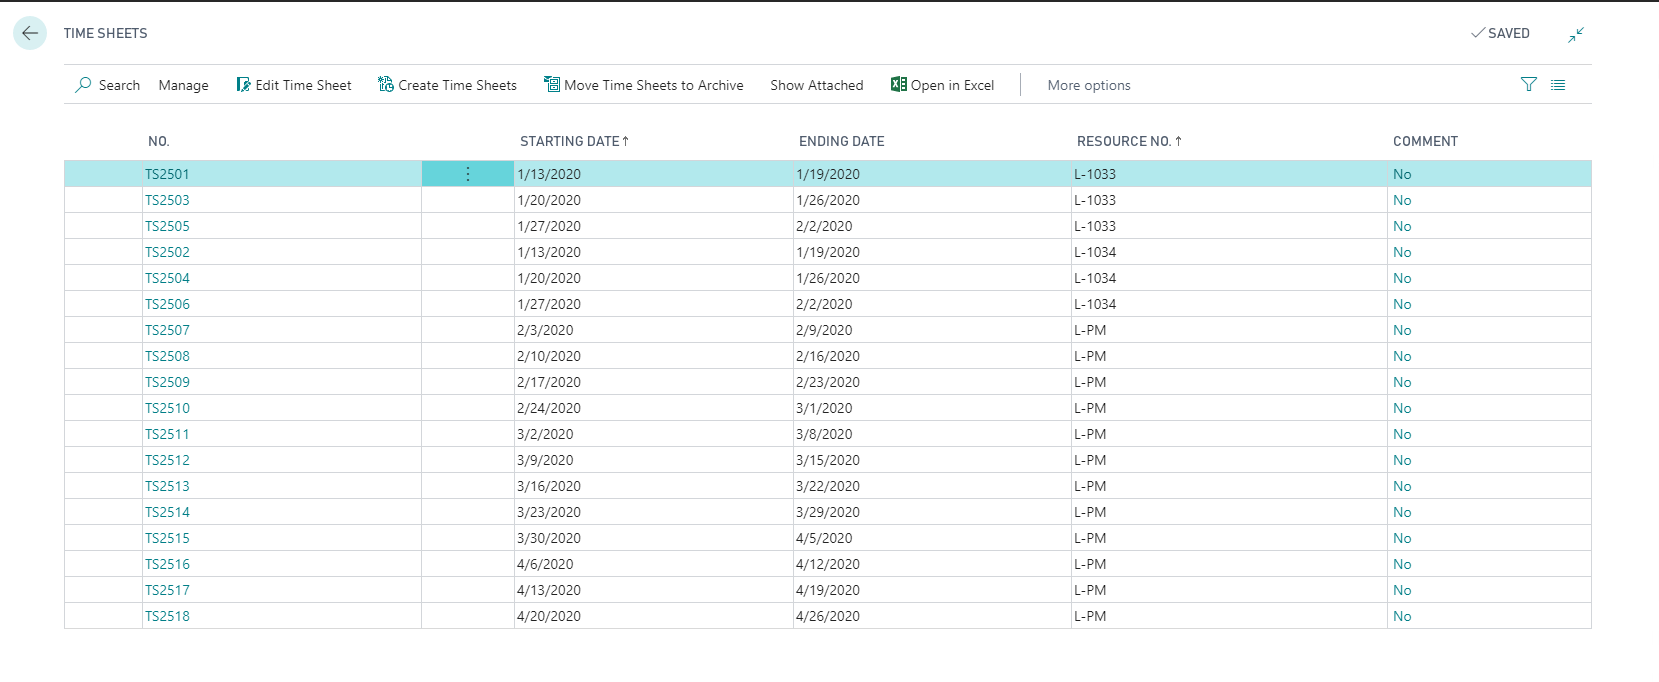Click the Create Time Sheets icon

(x=386, y=85)
